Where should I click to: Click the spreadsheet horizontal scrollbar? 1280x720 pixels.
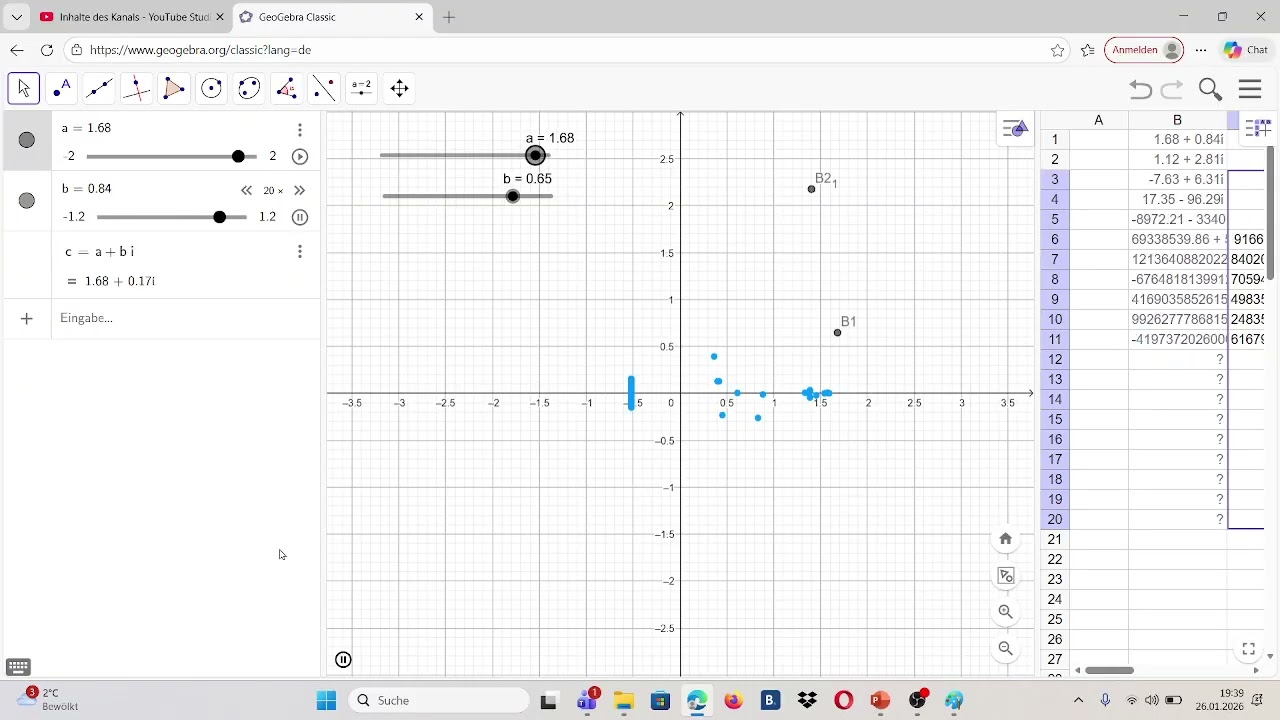click(x=1109, y=670)
